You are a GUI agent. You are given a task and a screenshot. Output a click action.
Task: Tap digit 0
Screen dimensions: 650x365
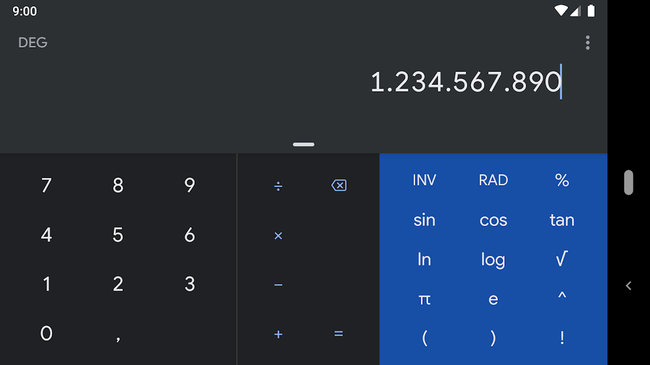pyautogui.click(x=46, y=333)
